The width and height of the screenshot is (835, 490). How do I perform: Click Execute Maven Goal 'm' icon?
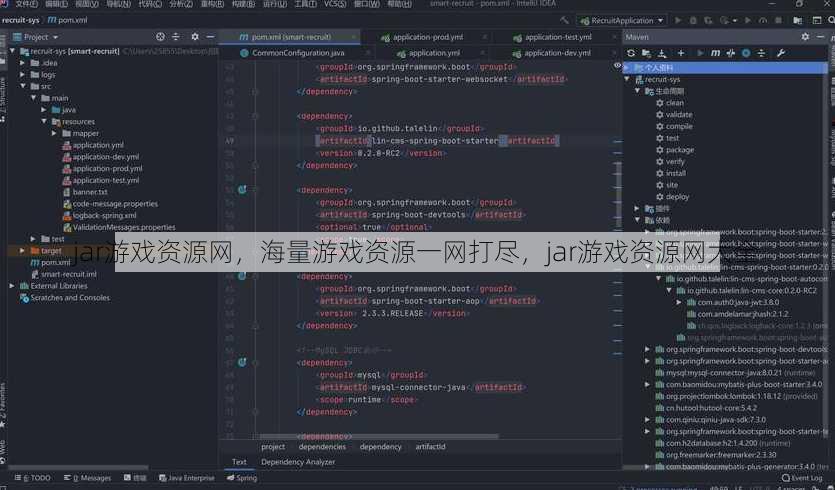pyautogui.click(x=715, y=53)
